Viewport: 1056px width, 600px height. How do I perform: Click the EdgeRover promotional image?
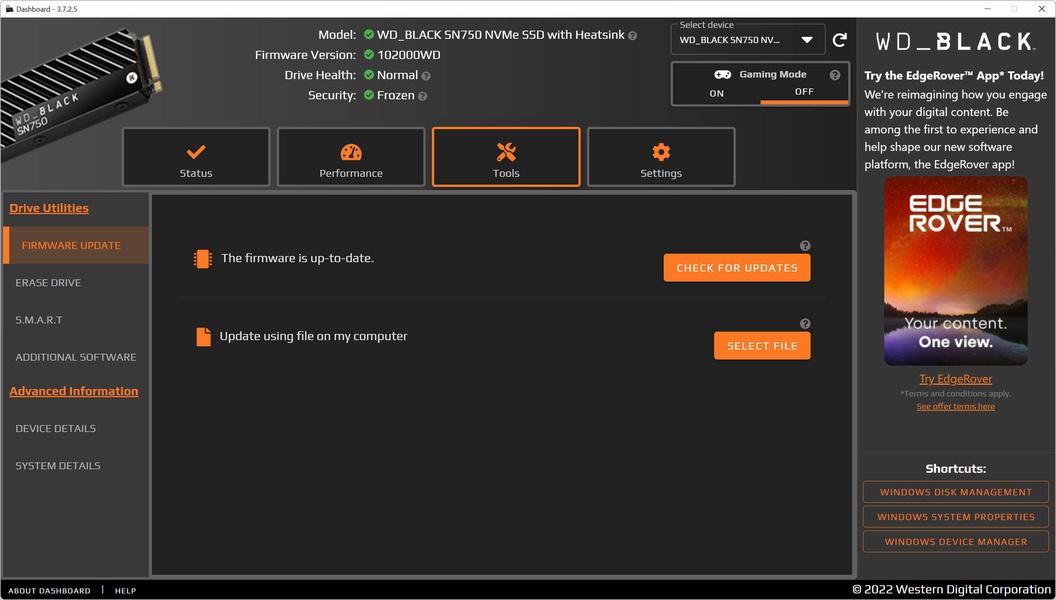click(x=956, y=271)
